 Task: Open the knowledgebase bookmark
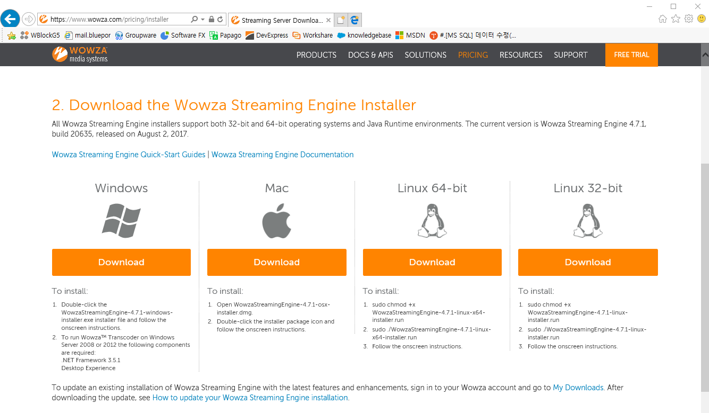coord(364,35)
